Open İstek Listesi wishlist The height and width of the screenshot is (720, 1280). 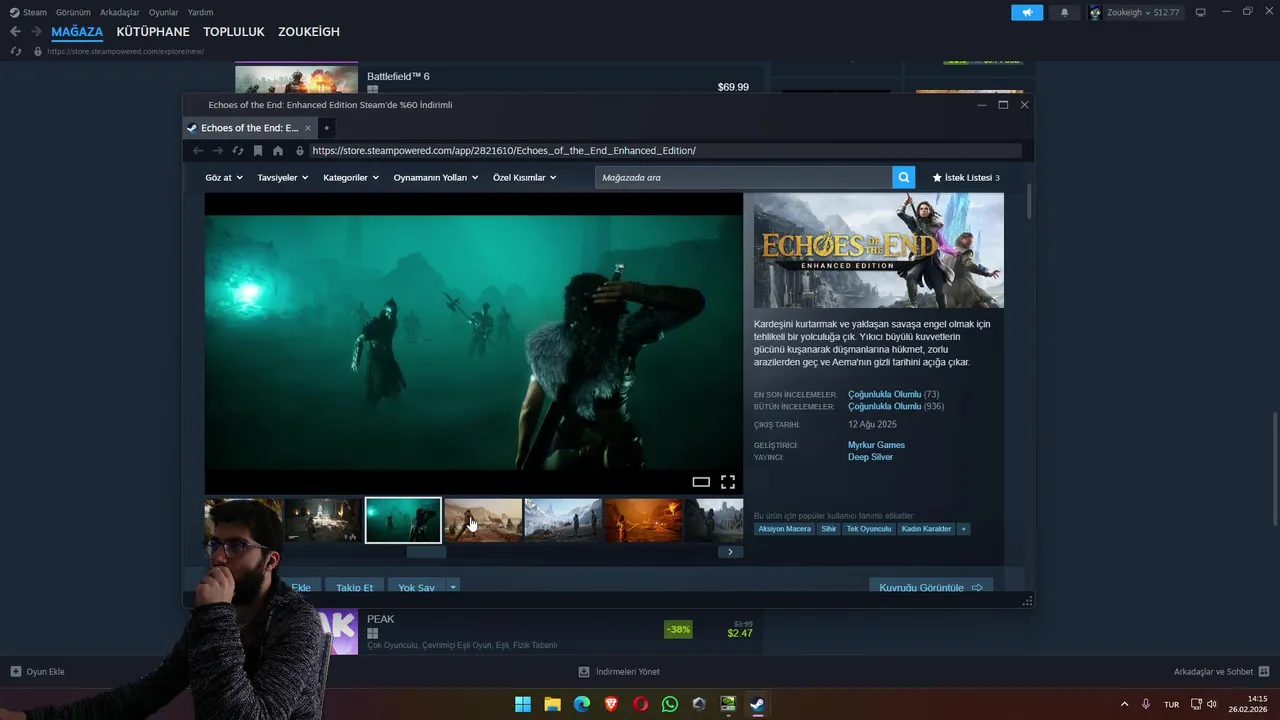point(966,178)
